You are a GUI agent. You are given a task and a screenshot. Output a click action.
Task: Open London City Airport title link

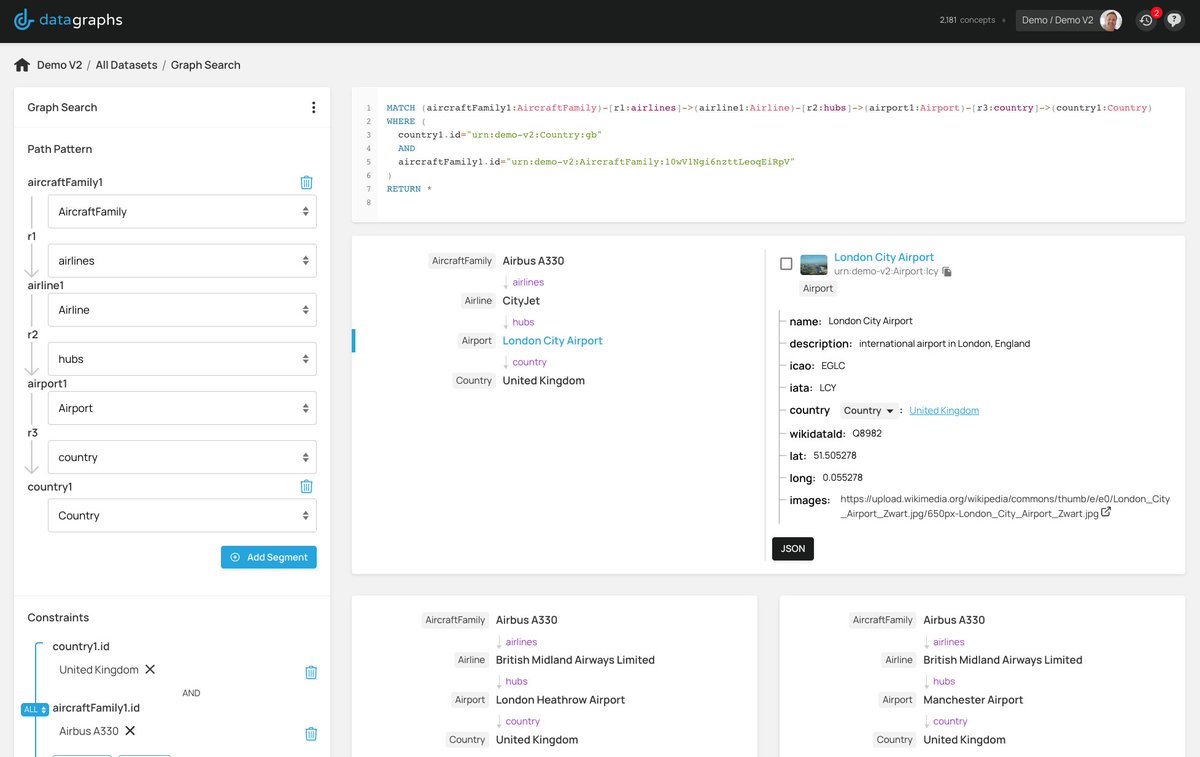point(884,257)
